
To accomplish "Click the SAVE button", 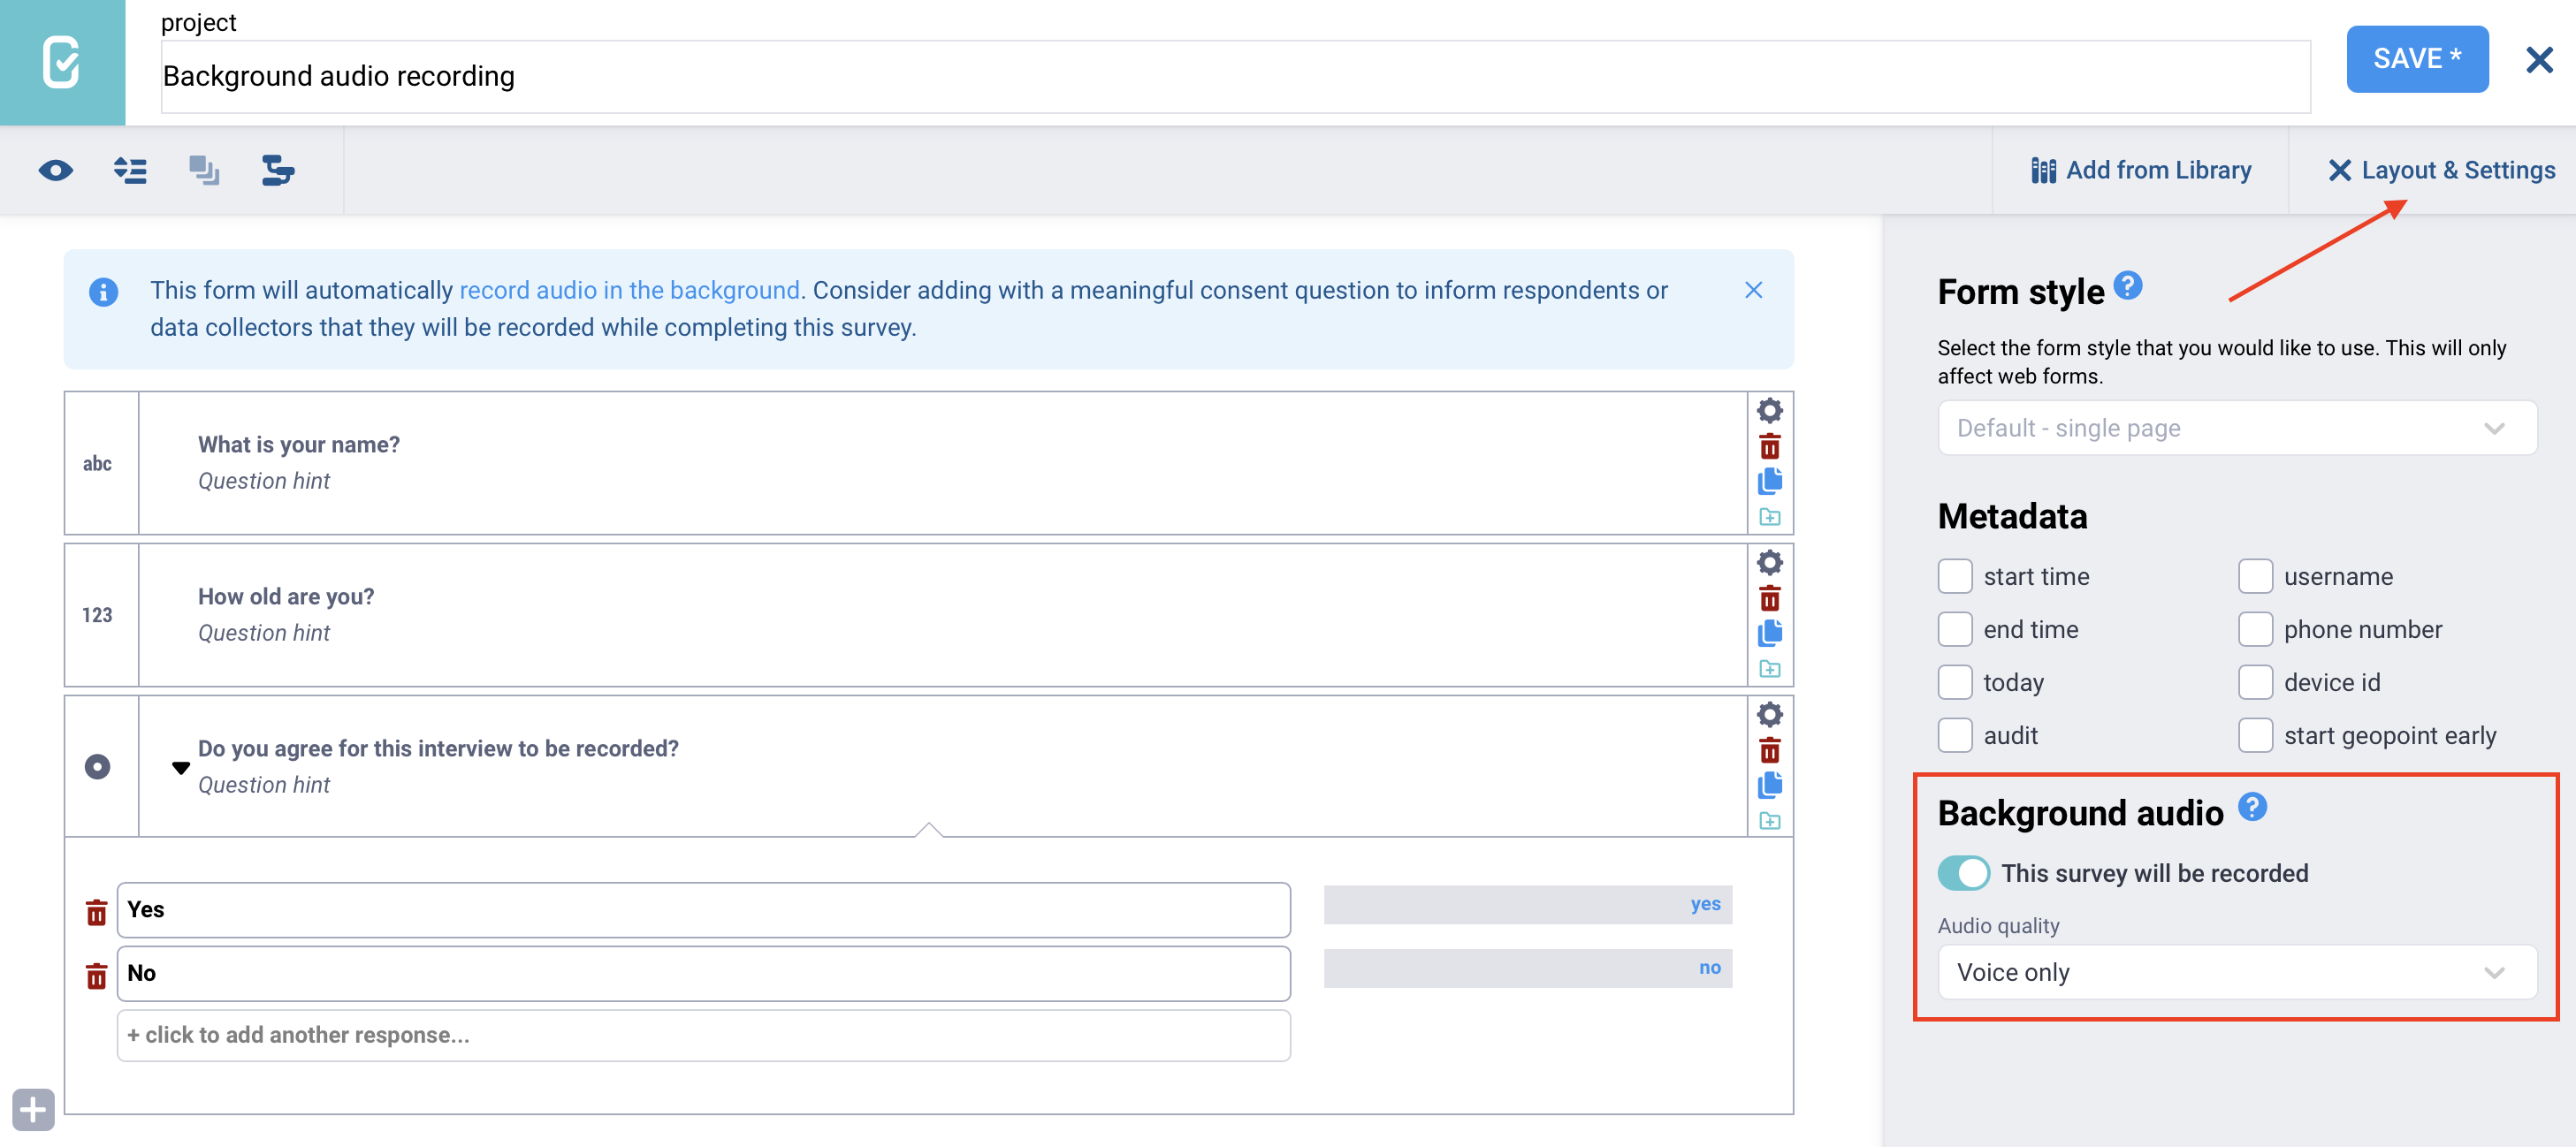I will pos(2417,59).
